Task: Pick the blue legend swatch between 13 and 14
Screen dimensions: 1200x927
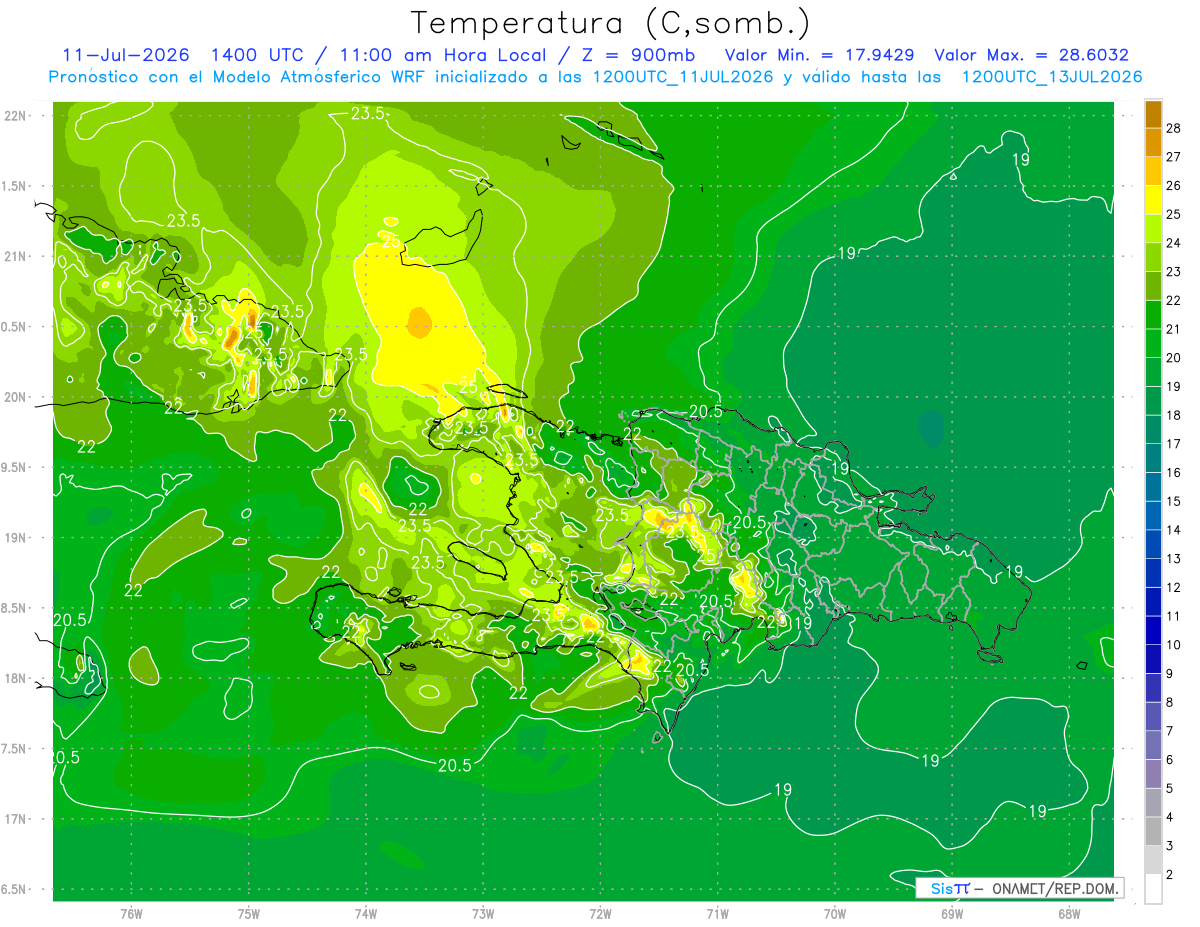Action: tap(1153, 544)
